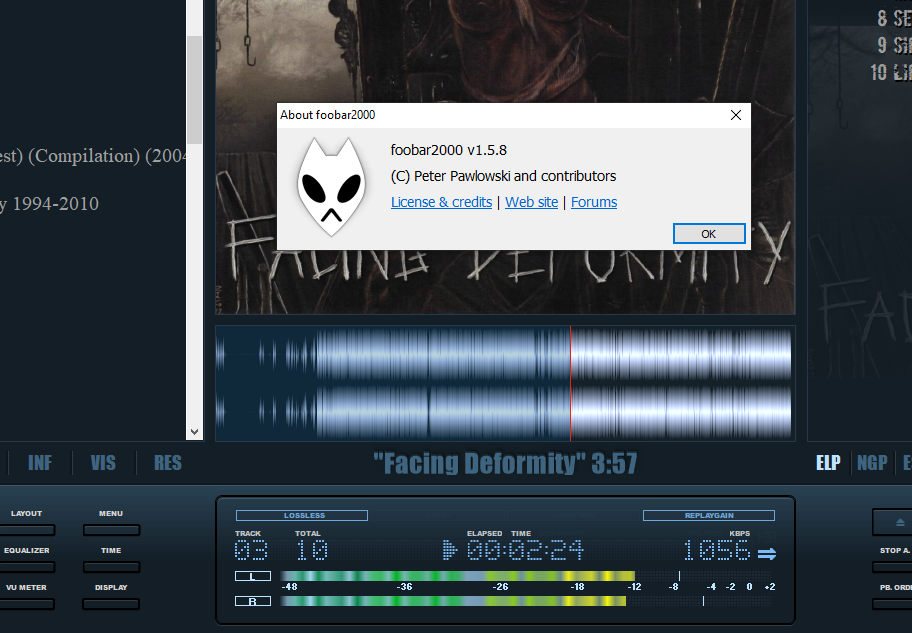Close the About foobar2000 dialog
This screenshot has width=912, height=633.
[736, 115]
